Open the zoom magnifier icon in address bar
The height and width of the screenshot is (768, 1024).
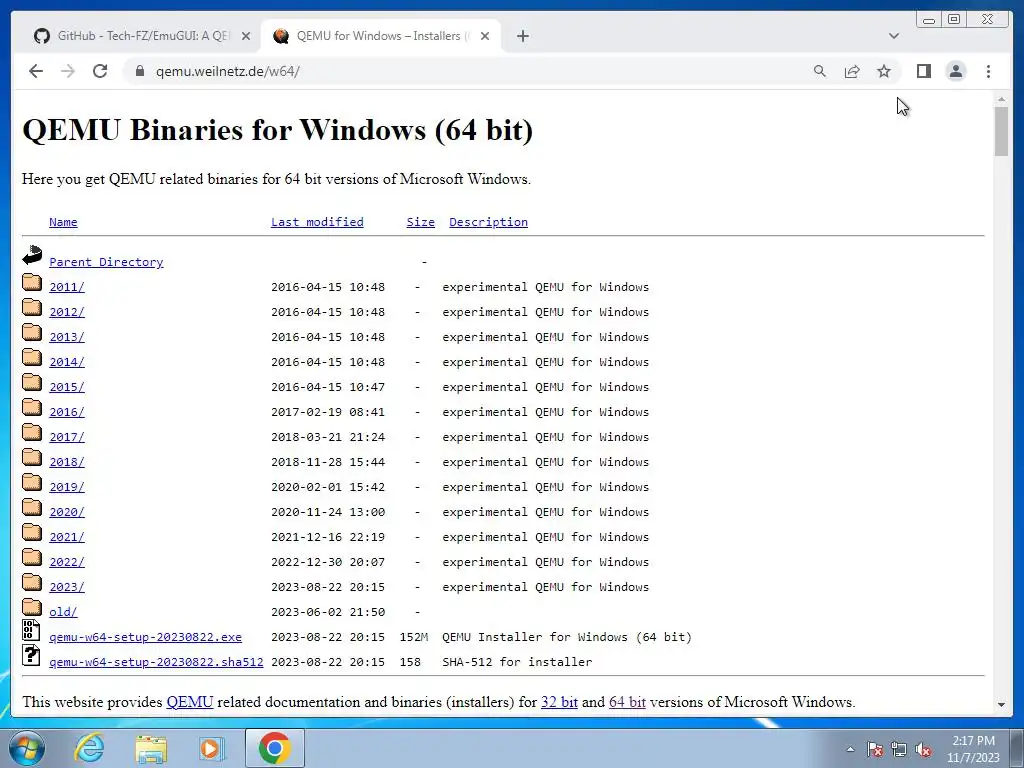(x=820, y=71)
